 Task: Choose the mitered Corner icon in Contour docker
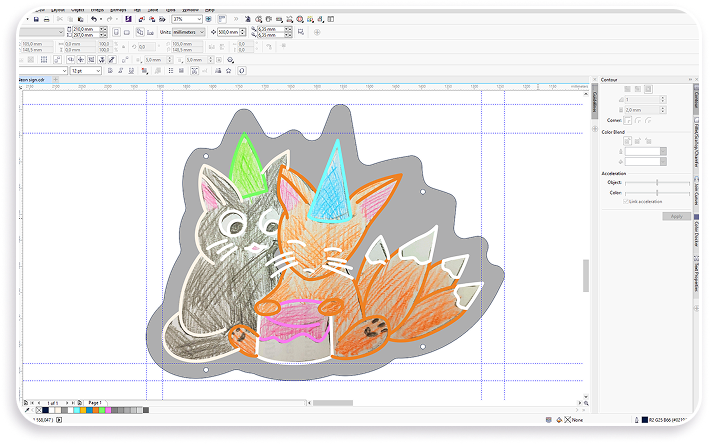click(628, 120)
